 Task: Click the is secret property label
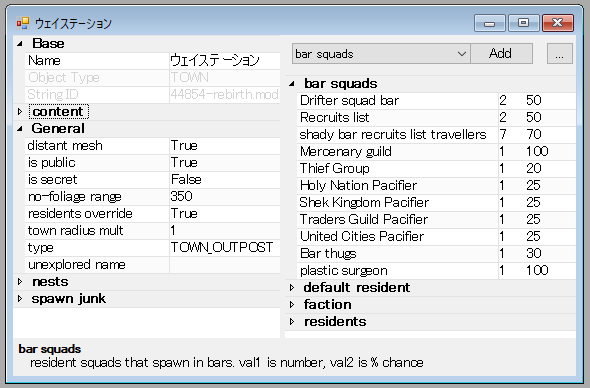52,180
